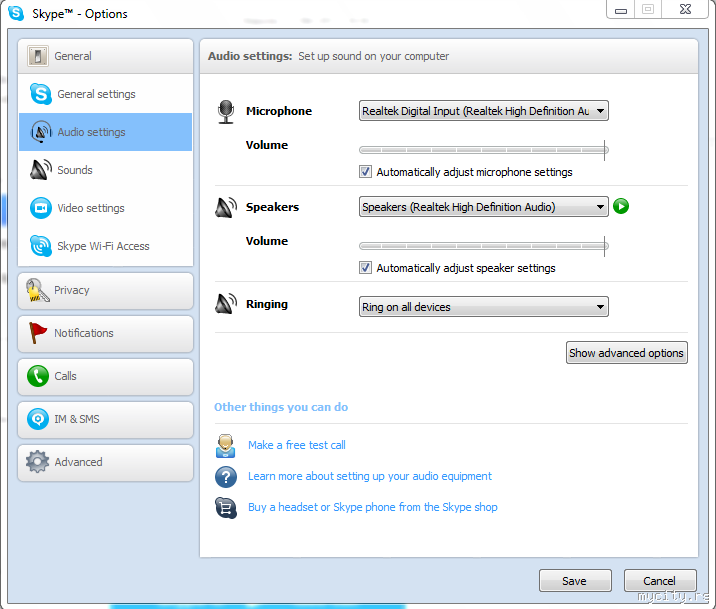Open Video settings page
Viewport: 716px width, 609px height.
pyautogui.click(x=105, y=208)
